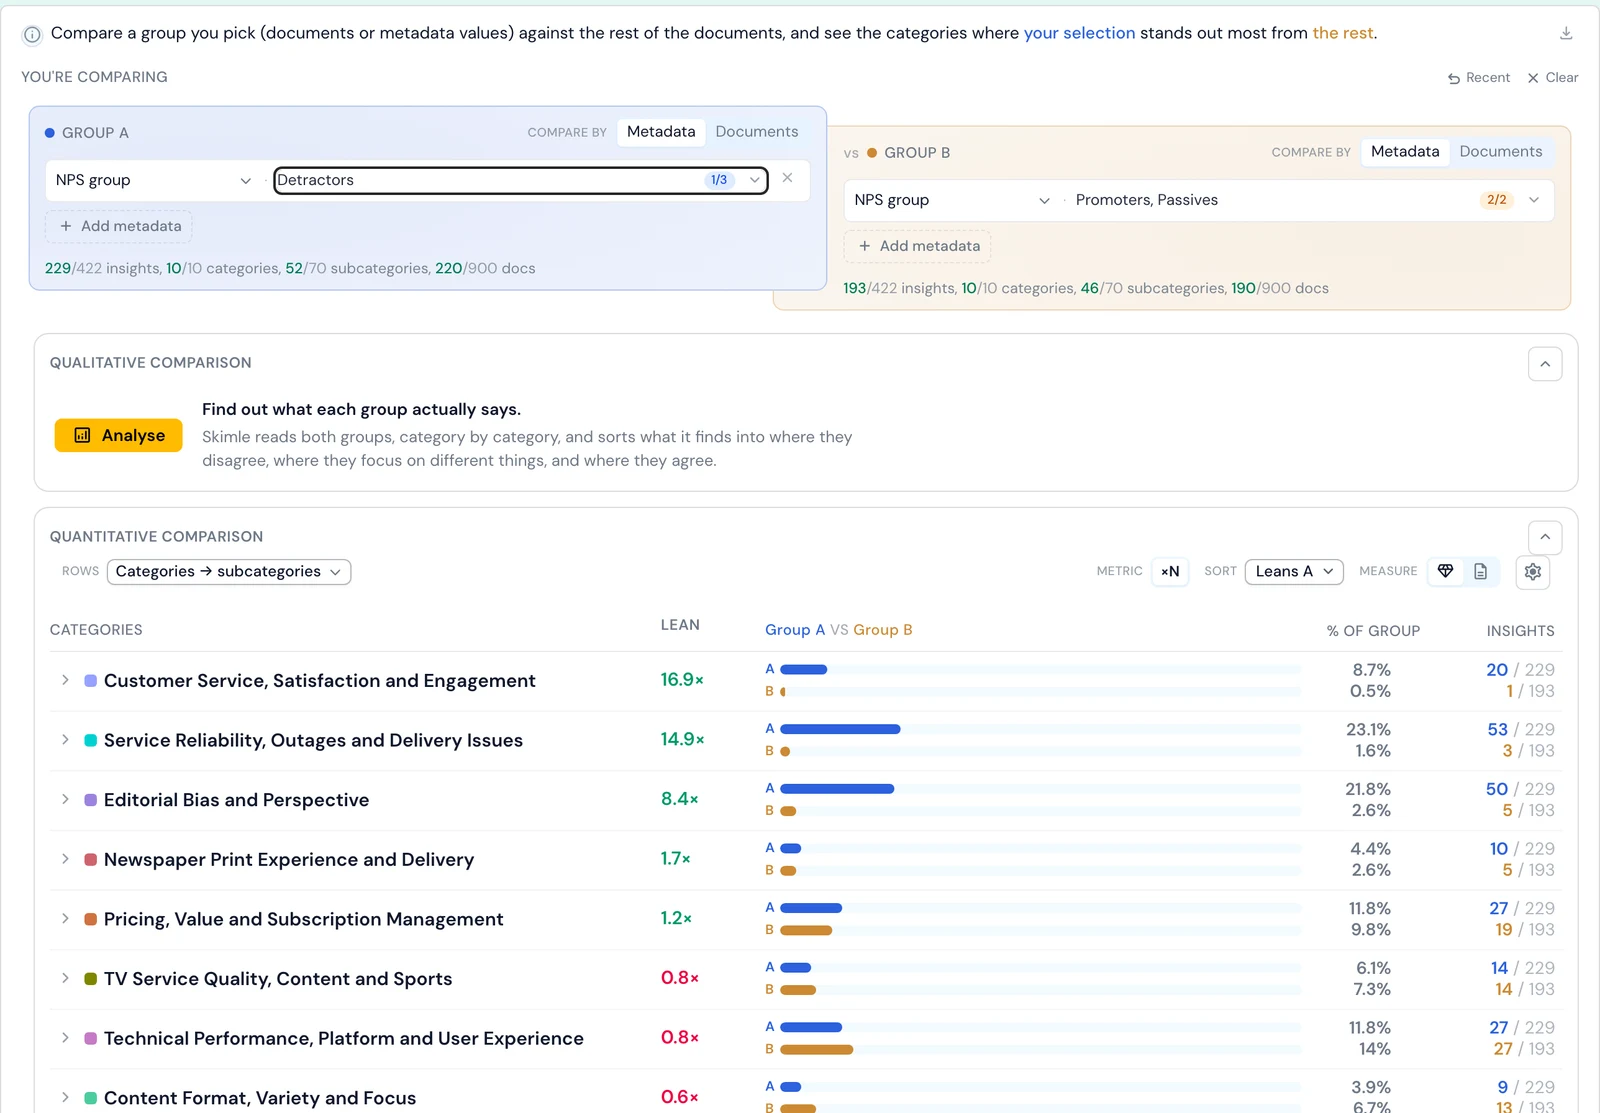Click the Content Format, Variety and Focus label

point(260,1098)
